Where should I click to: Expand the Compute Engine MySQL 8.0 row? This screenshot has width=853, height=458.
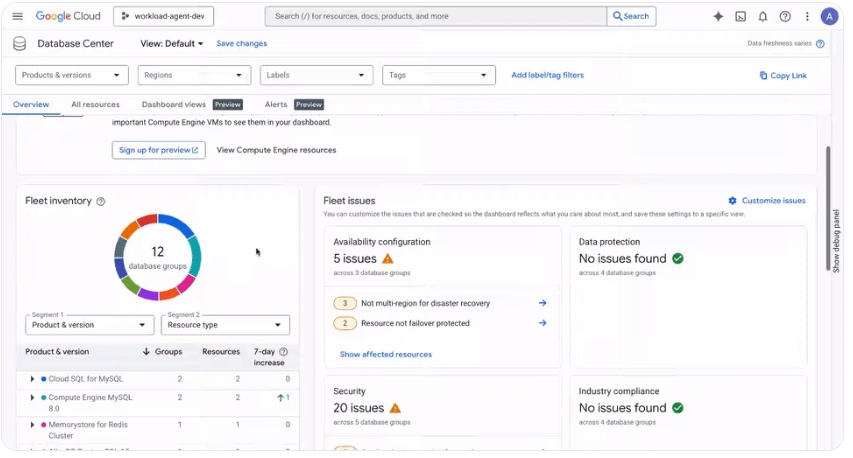point(32,398)
